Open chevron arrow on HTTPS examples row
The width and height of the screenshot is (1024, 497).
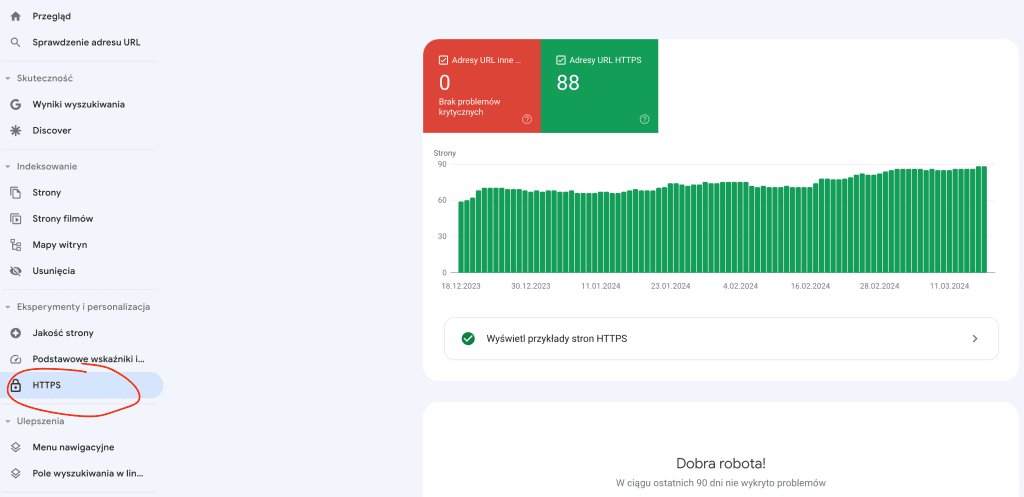click(975, 338)
